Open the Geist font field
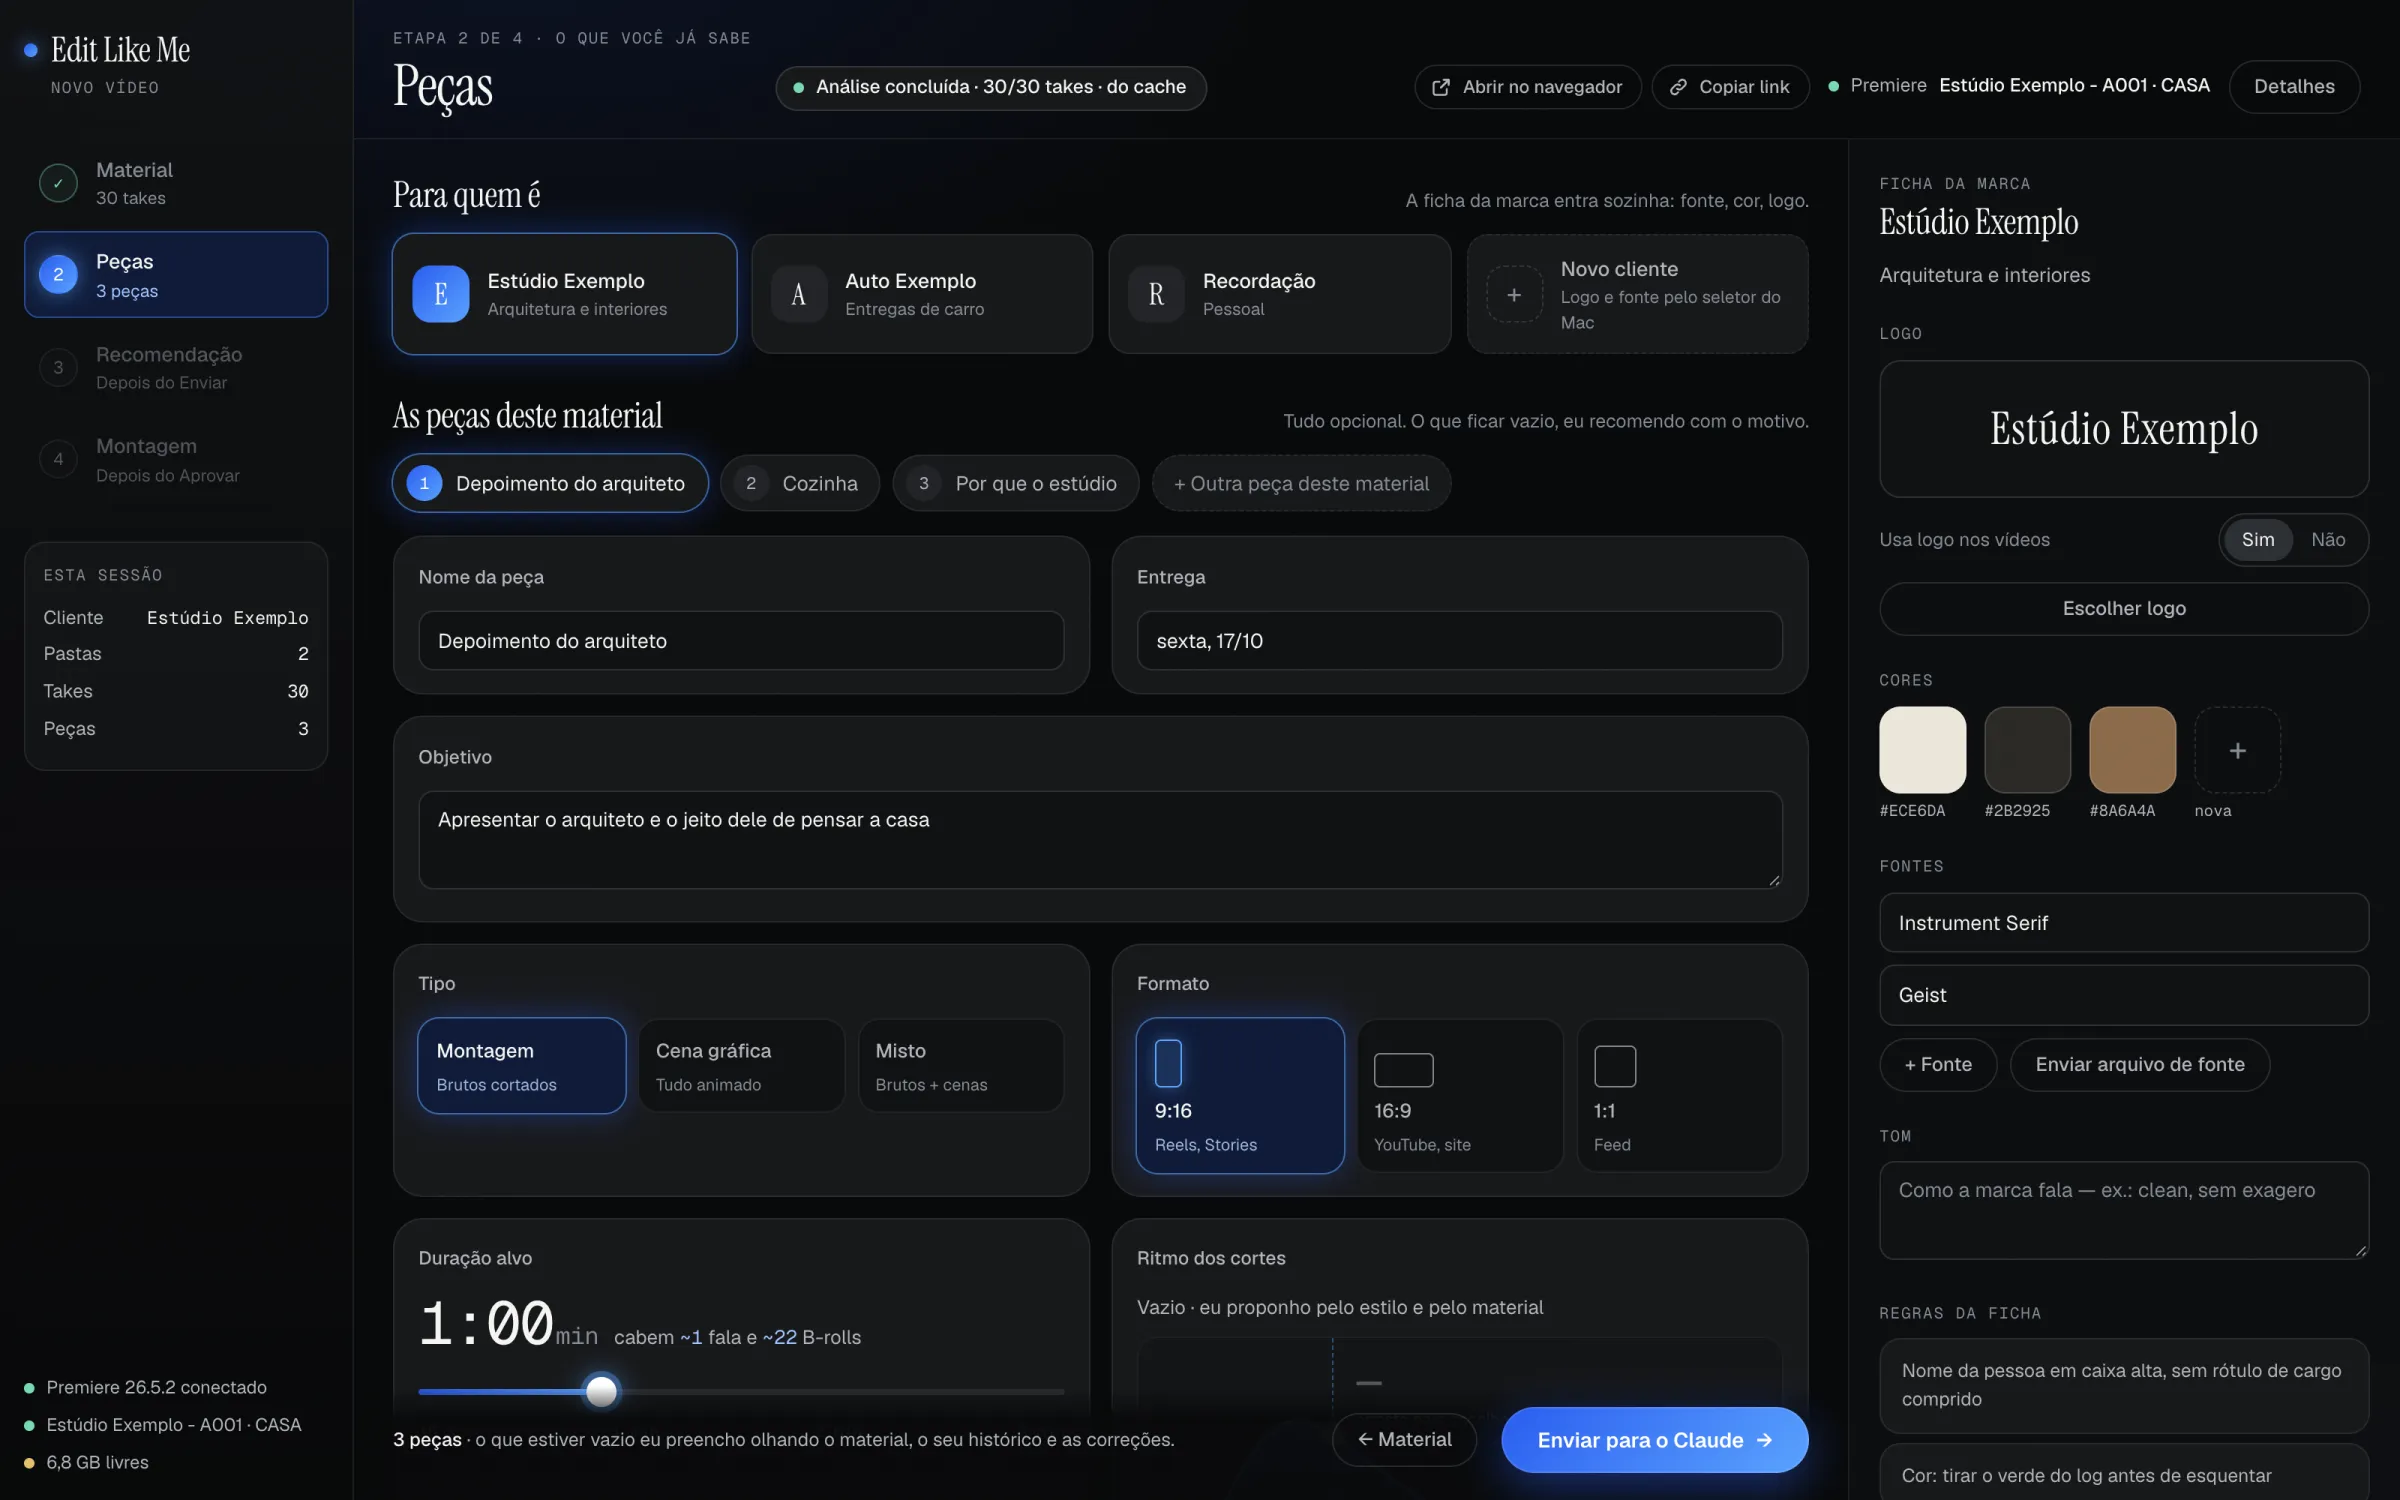Screen dimensions: 2400x1500 (x=2124, y=995)
